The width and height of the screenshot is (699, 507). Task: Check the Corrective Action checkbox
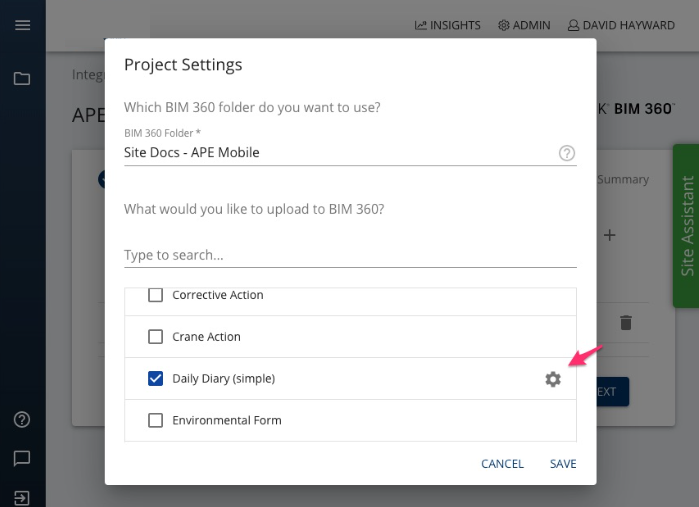coord(155,295)
